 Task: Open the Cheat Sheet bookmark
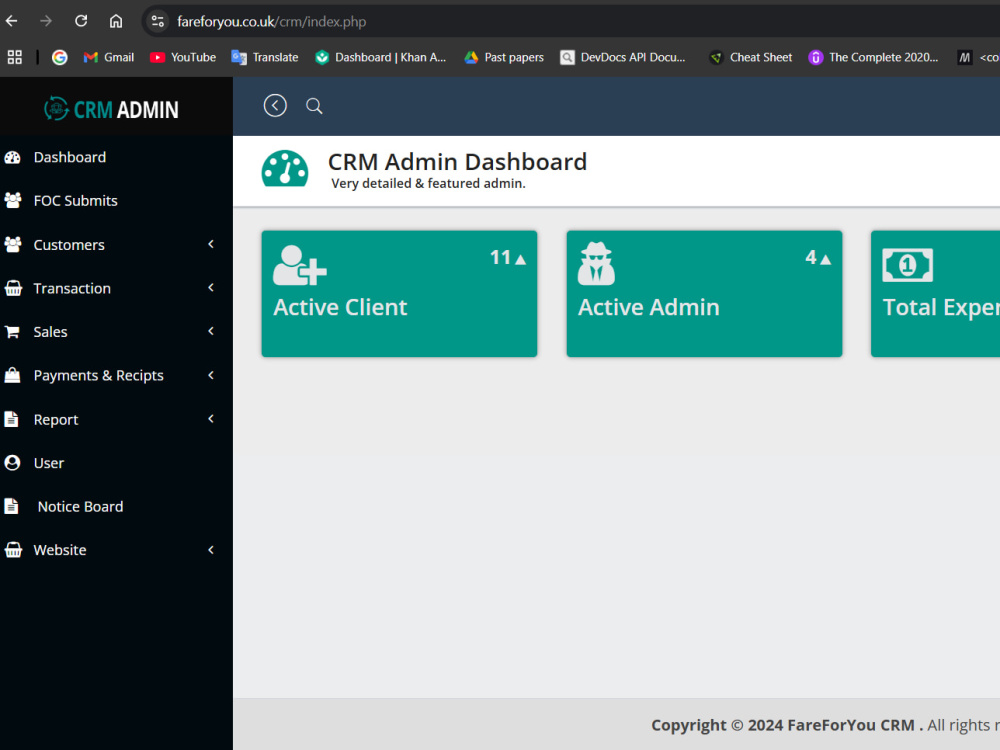[x=751, y=57]
